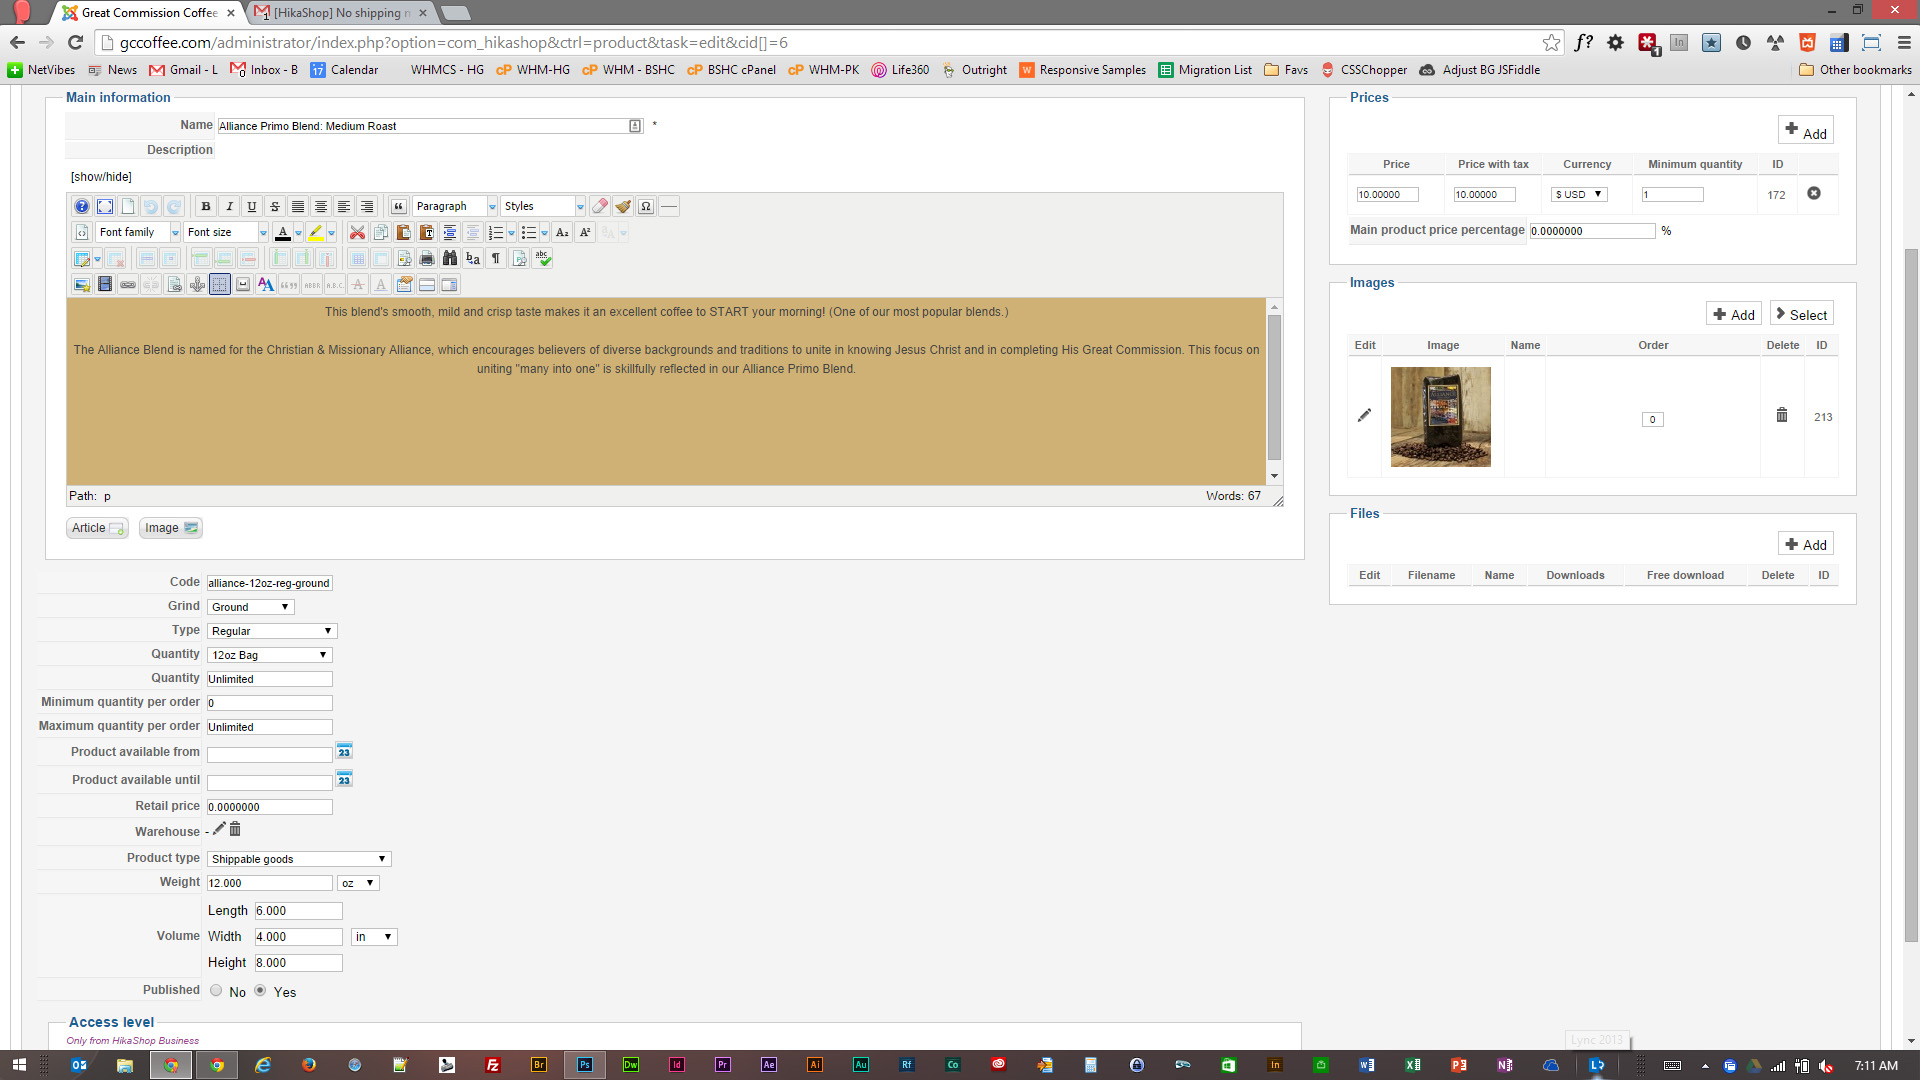Open text color picker swatch
The image size is (1920, 1080).
point(283,232)
